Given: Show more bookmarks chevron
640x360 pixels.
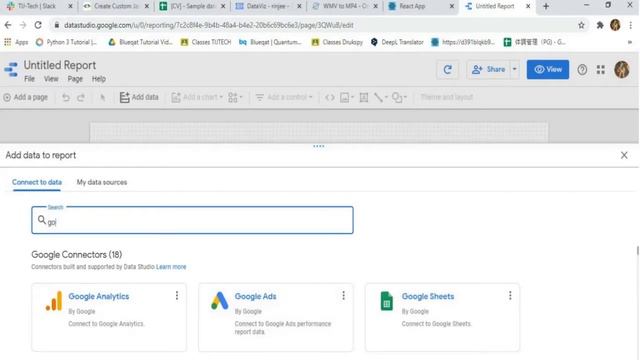Looking at the screenshot, I should click(x=630, y=42).
